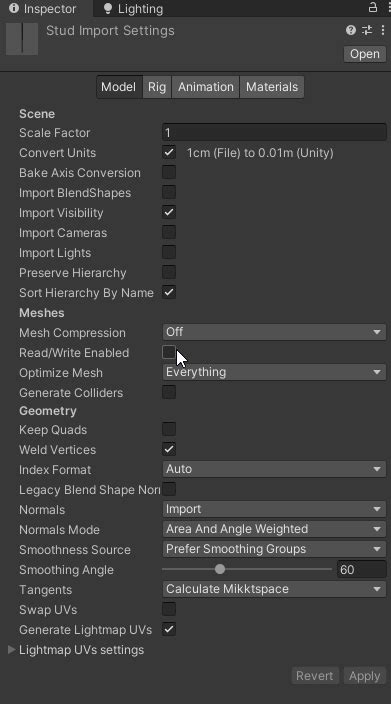Uncheck Convert Units checkbox

pyautogui.click(x=169, y=152)
